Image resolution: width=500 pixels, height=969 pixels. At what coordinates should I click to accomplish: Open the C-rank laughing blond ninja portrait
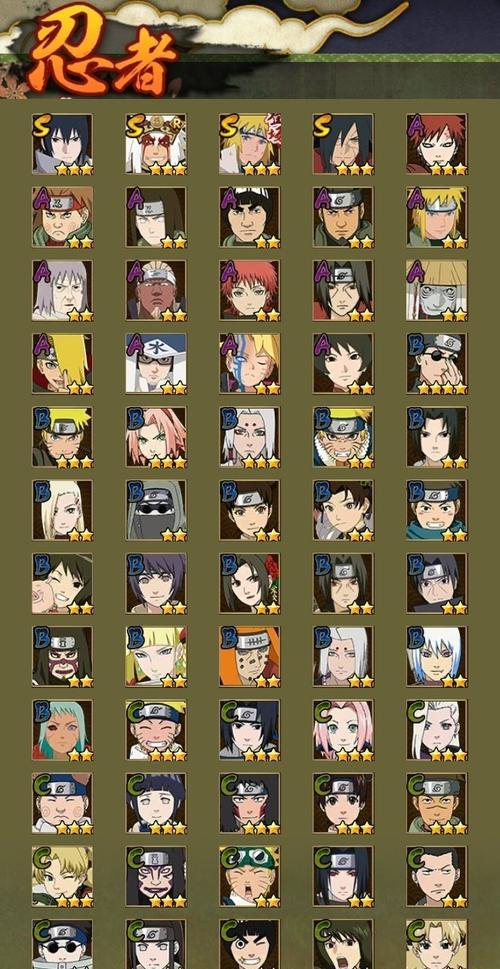(156, 730)
